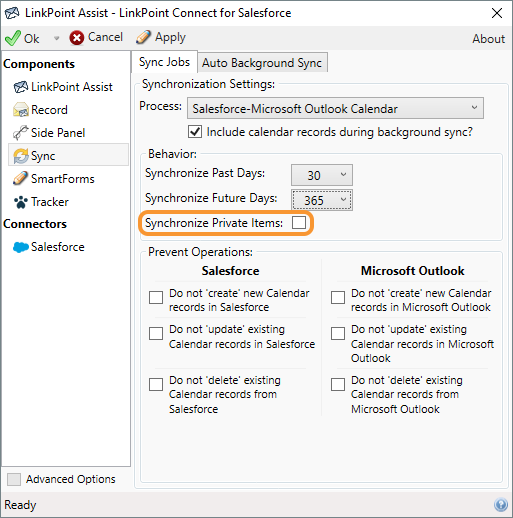Click the Components heading
The width and height of the screenshot is (513, 518).
(x=39, y=64)
